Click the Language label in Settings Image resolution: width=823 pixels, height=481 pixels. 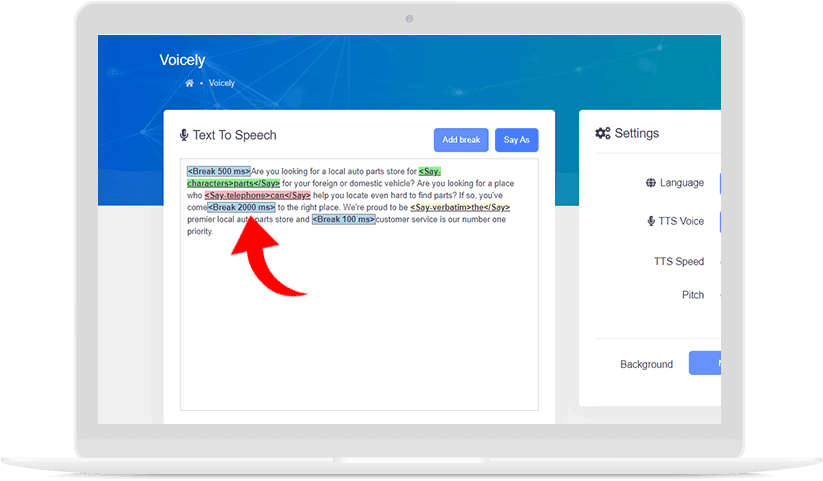pos(682,183)
